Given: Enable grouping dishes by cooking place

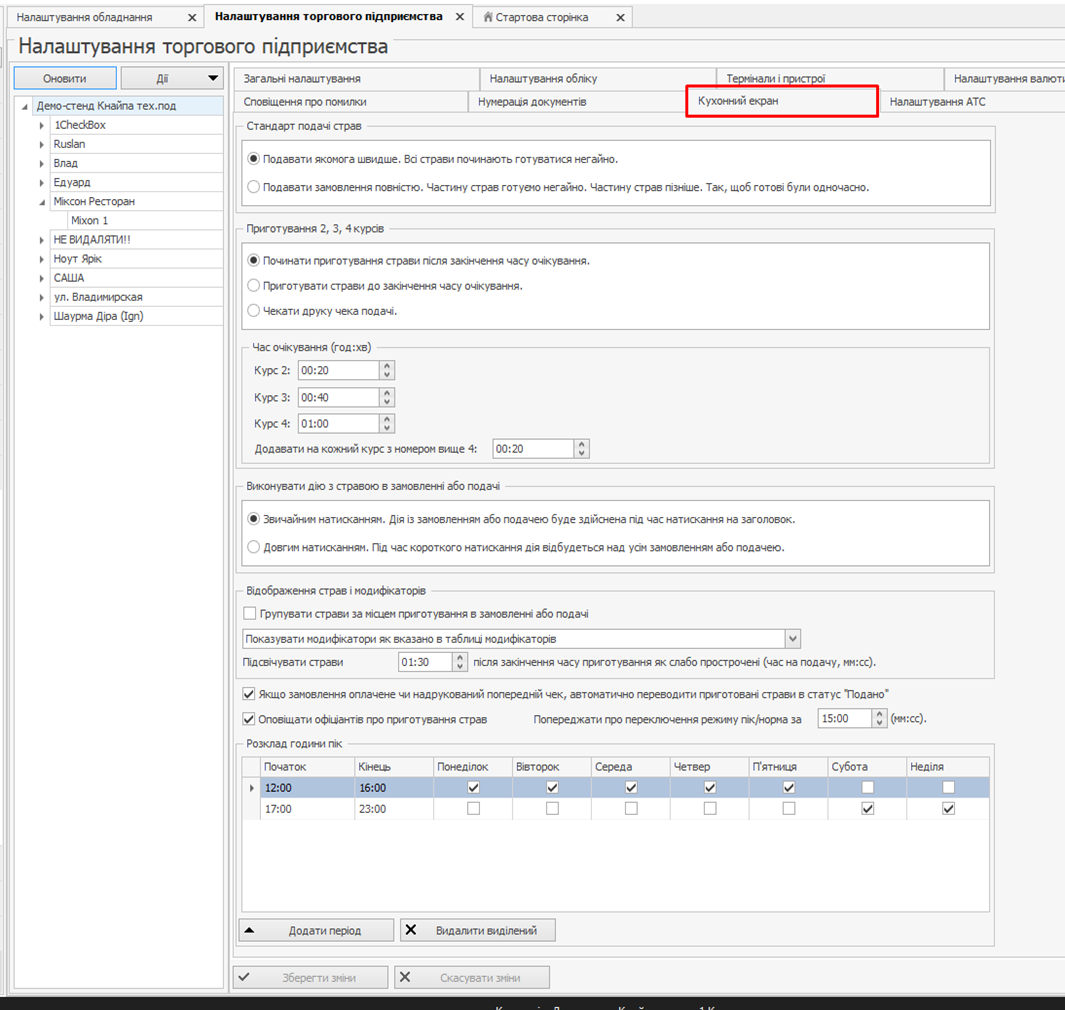Looking at the screenshot, I should [250, 614].
